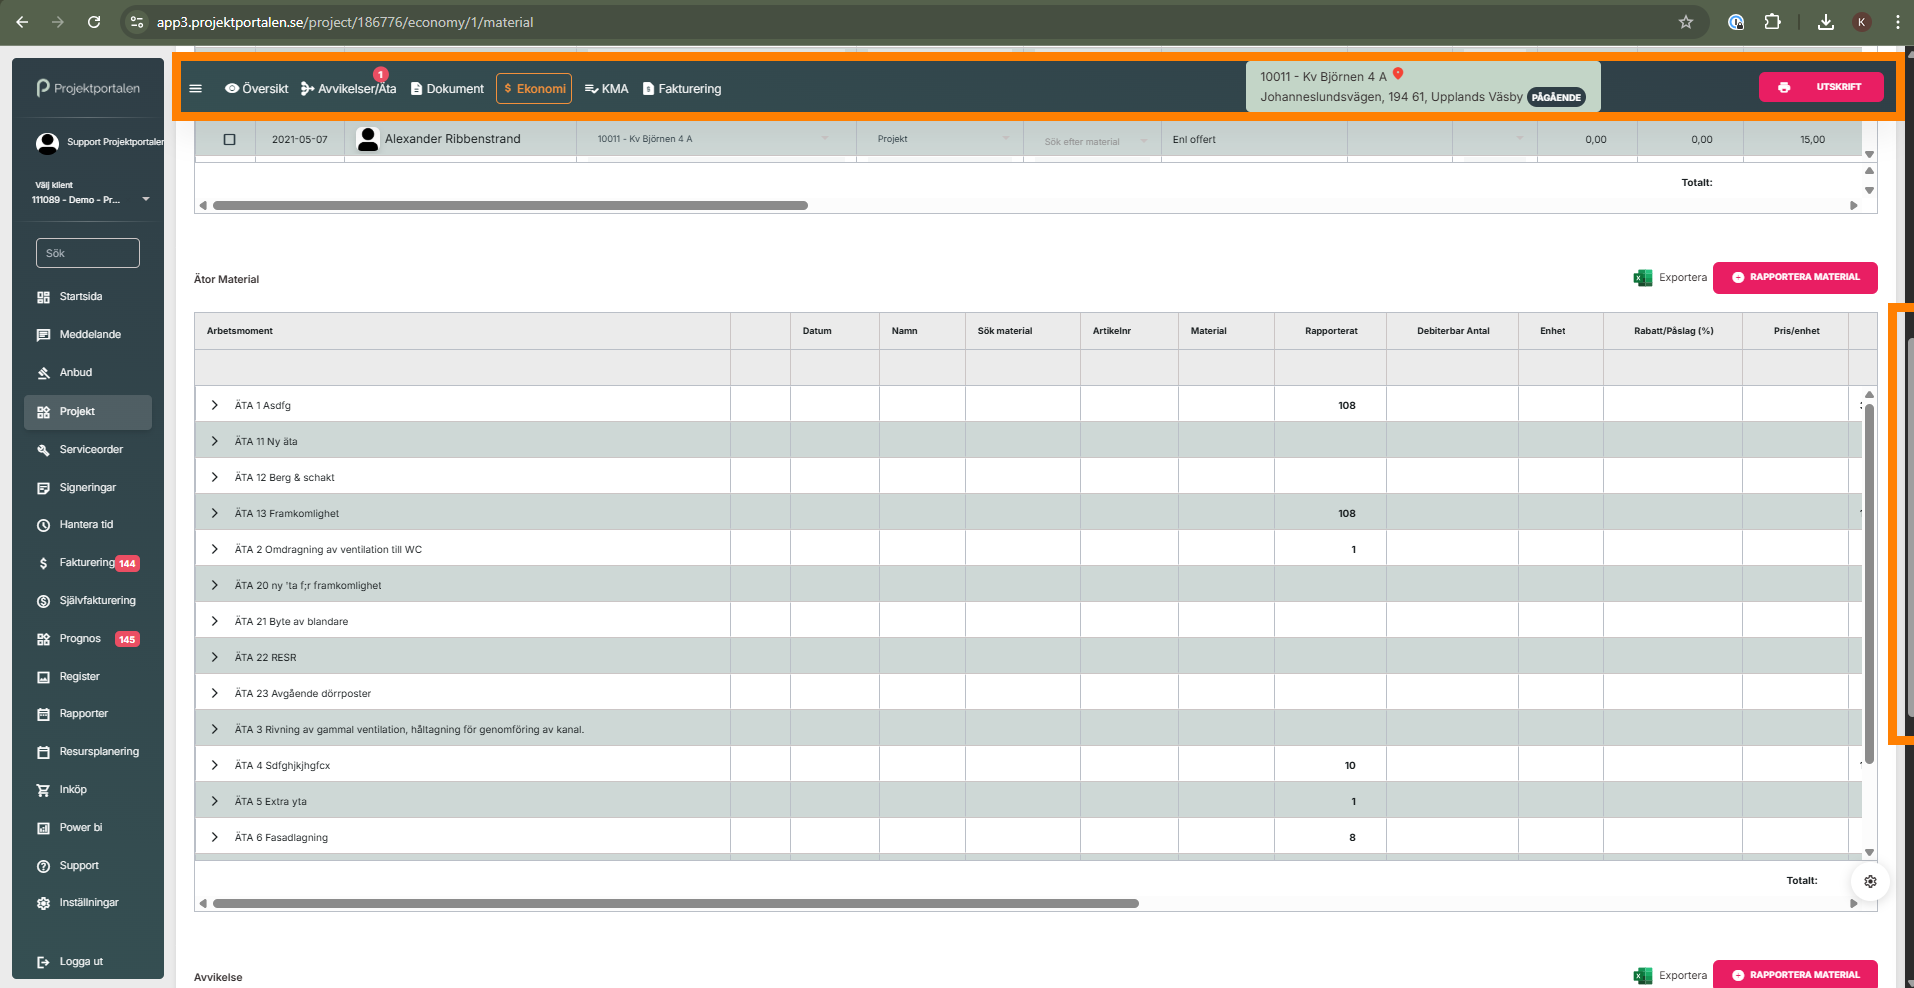Expand ÄTA 23 Avgående dörrposter row
Viewport: 1914px width, 988px height.
(214, 693)
